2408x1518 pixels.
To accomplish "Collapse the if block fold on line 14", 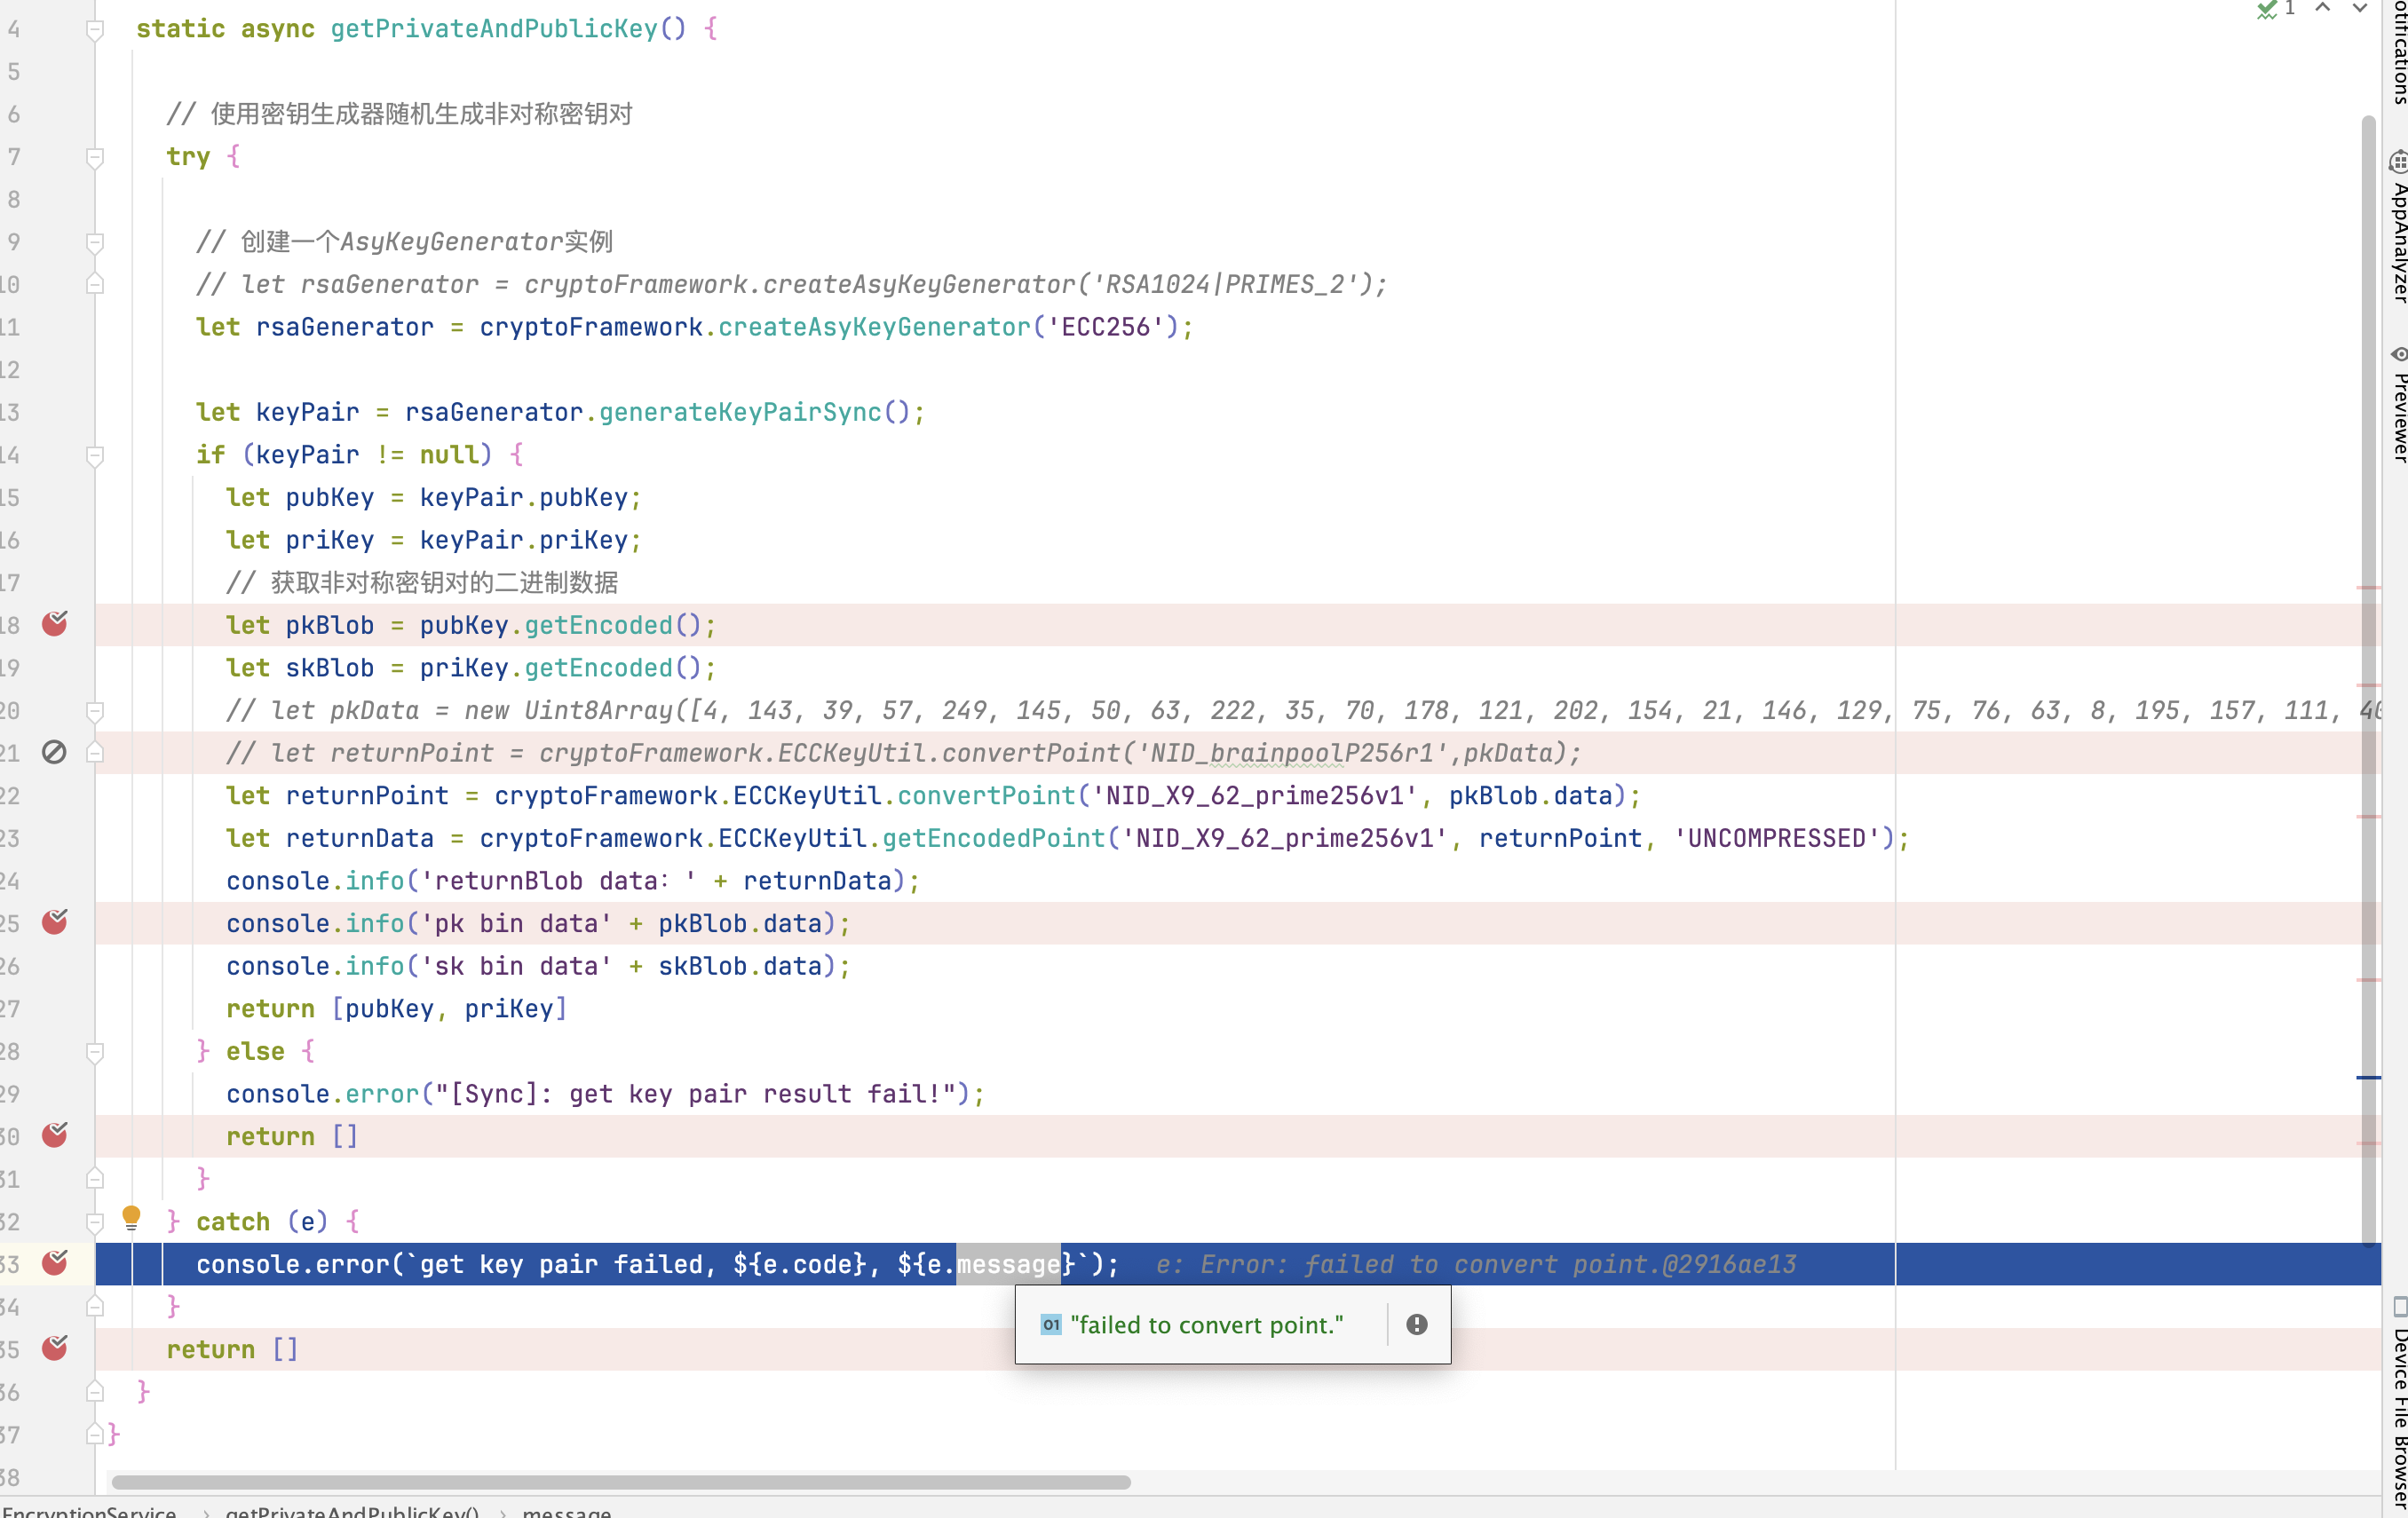I will [95, 456].
